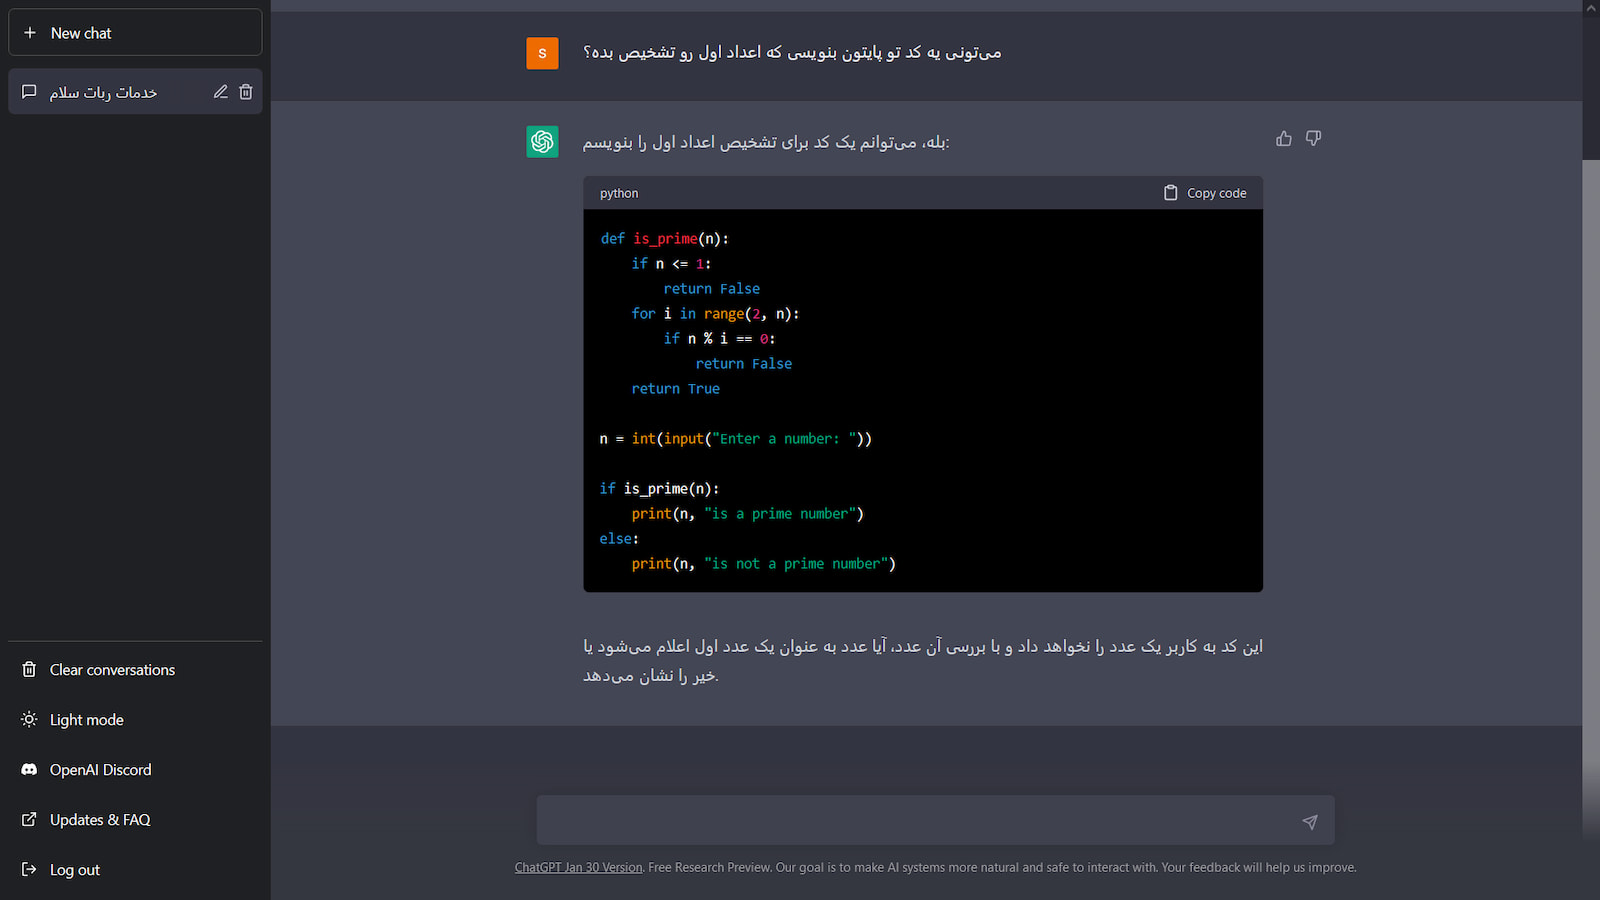Viewport: 1600px width, 900px height.
Task: Click the code line 'def is_prime(n):'
Action: click(x=665, y=239)
